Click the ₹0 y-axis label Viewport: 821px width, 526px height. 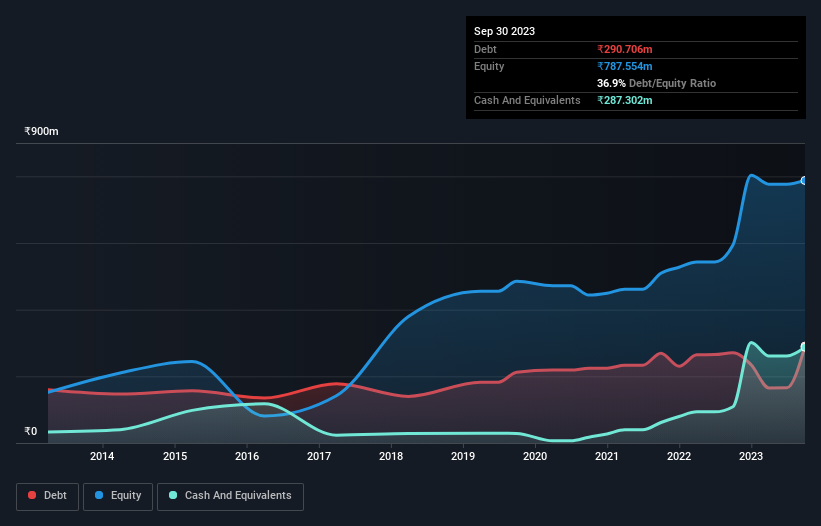tap(31, 432)
